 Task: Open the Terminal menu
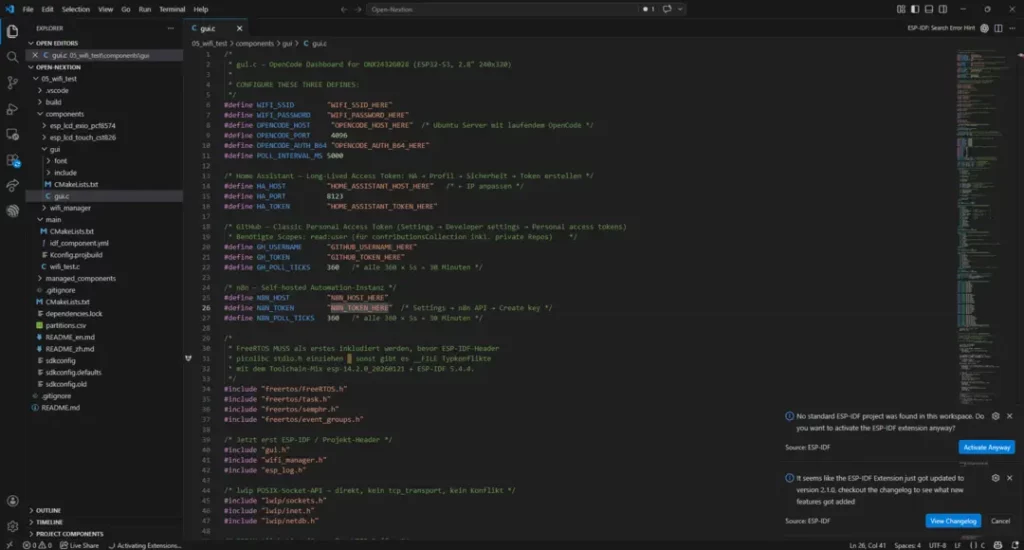[x=172, y=9]
